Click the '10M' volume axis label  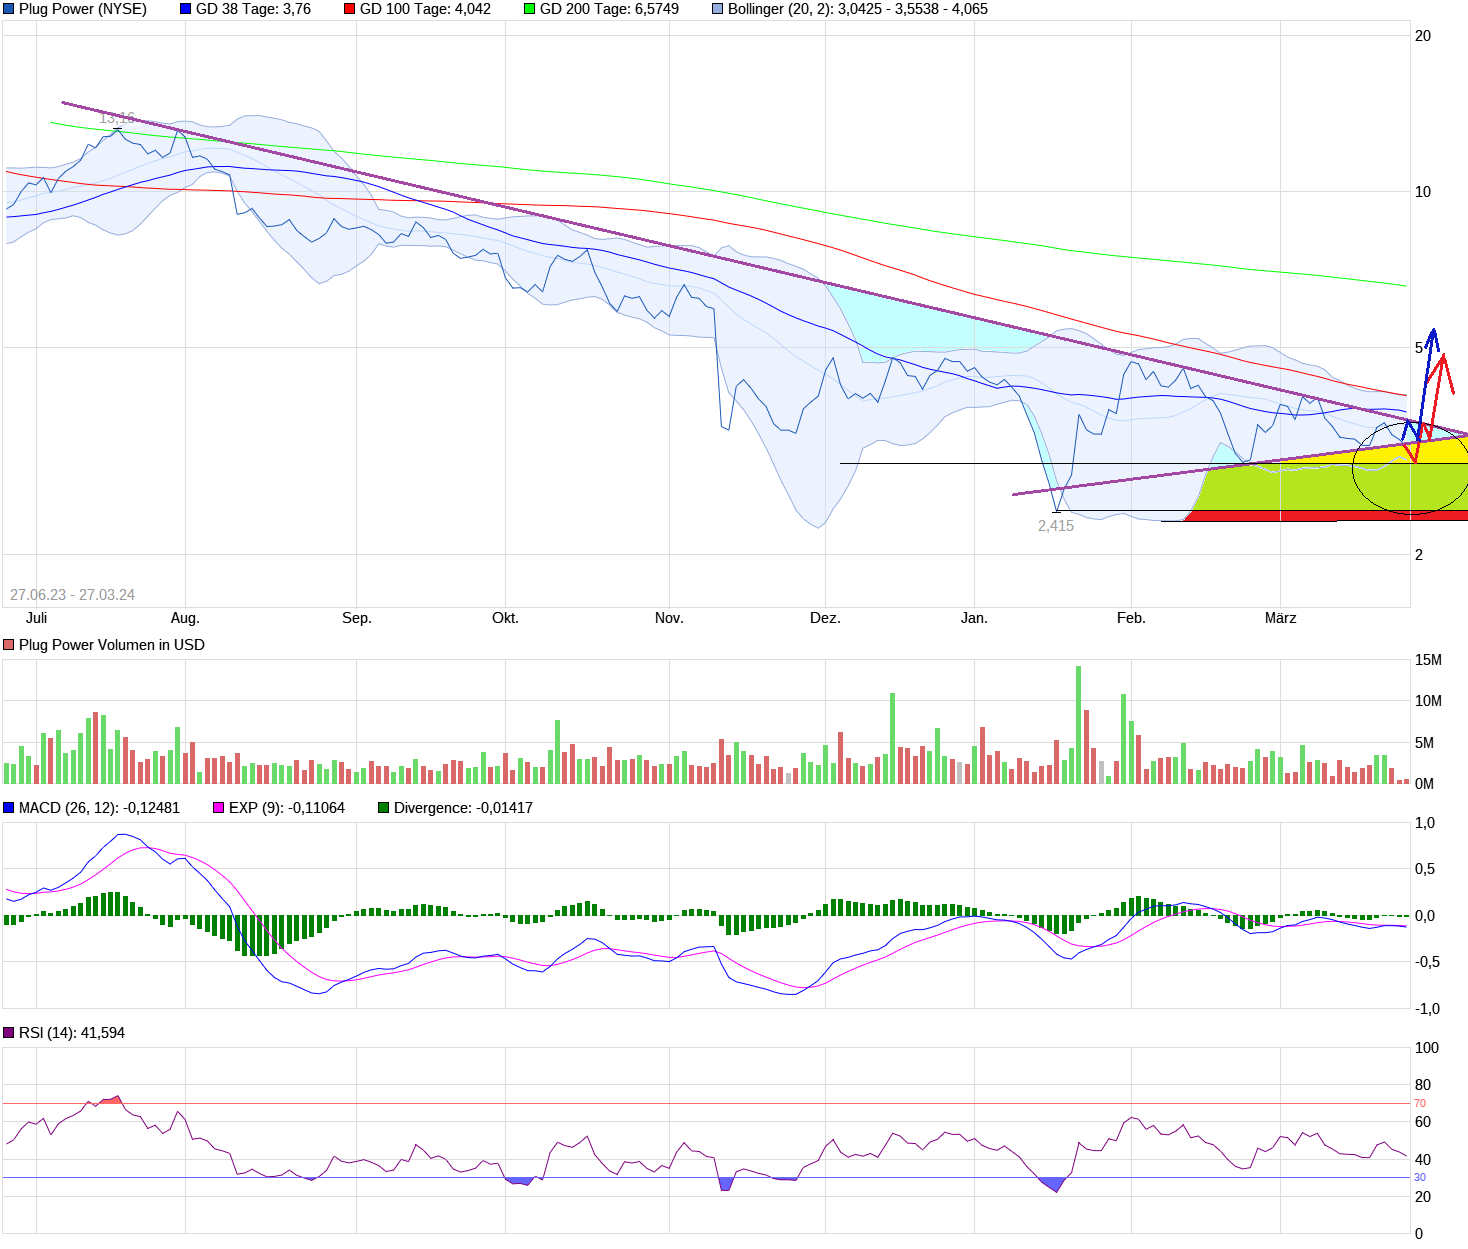coord(1428,701)
